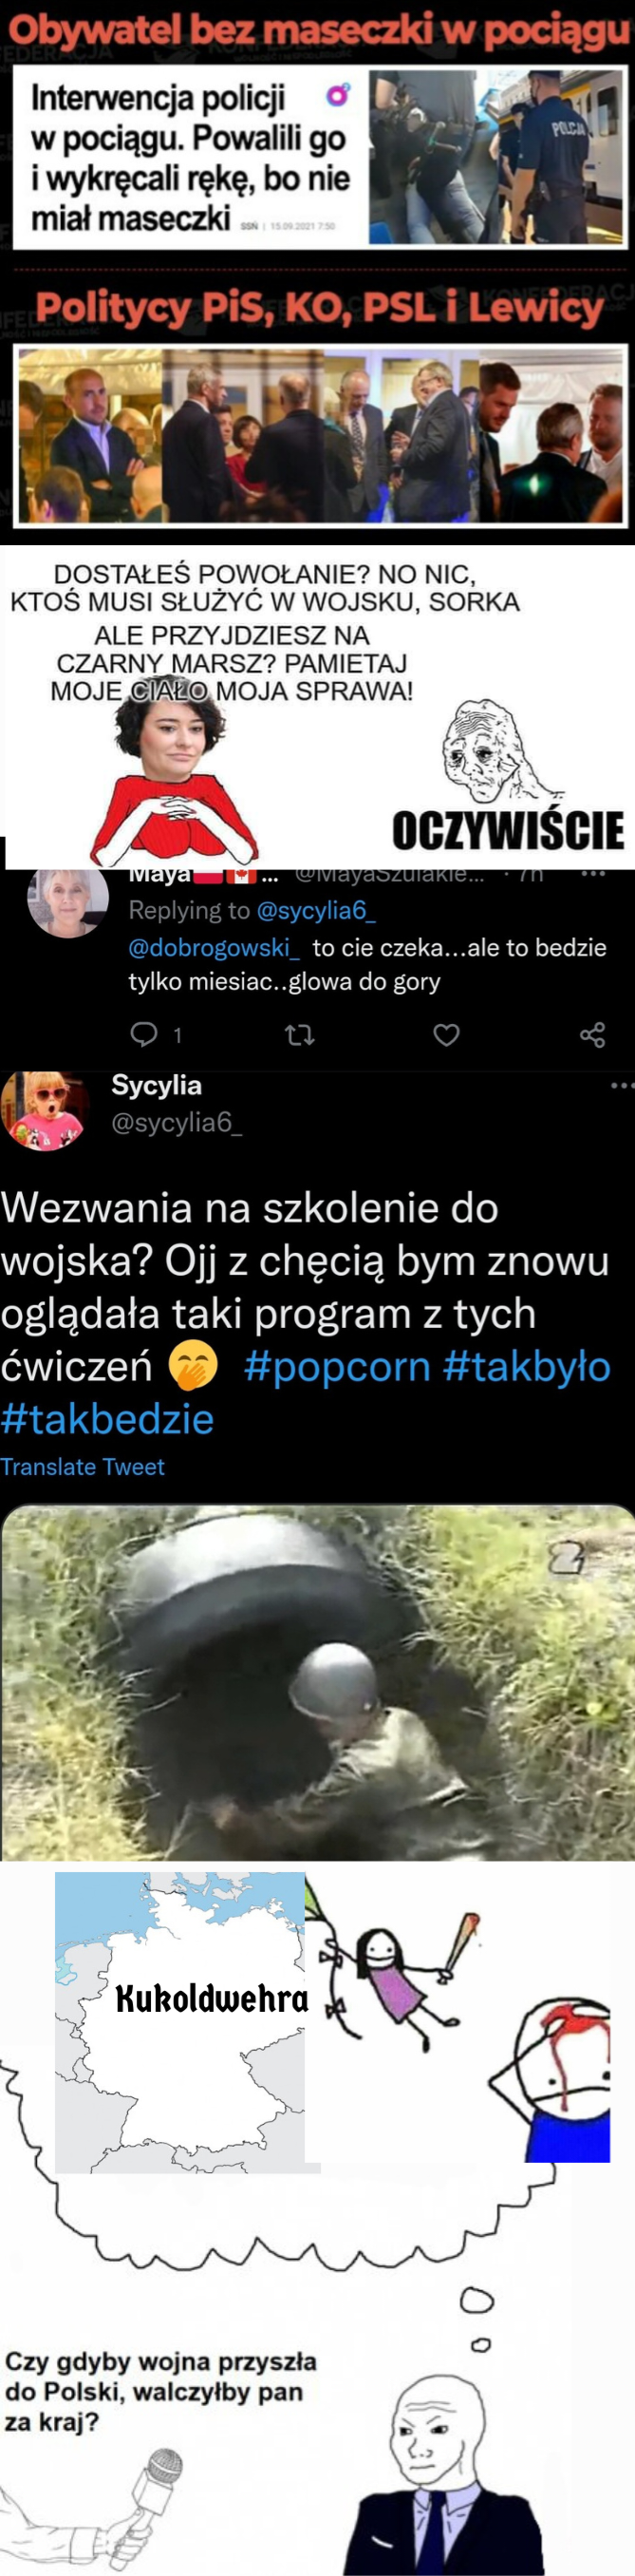This screenshot has width=635, height=2576.
Task: Open Sycylia's avatar with red sunglasses
Action: pyautogui.click(x=45, y=1110)
